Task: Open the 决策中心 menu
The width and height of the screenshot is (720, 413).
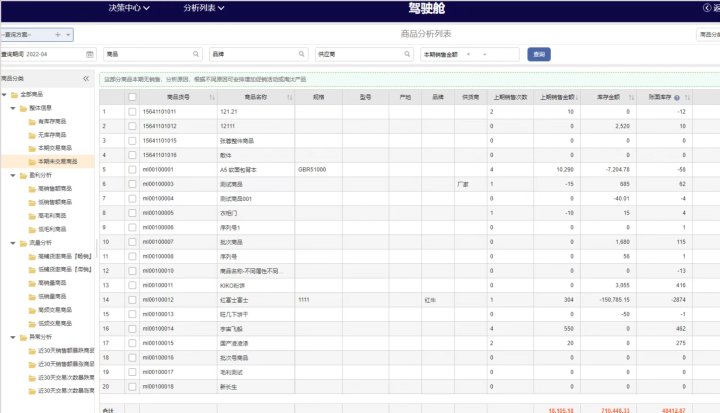Action: point(129,8)
